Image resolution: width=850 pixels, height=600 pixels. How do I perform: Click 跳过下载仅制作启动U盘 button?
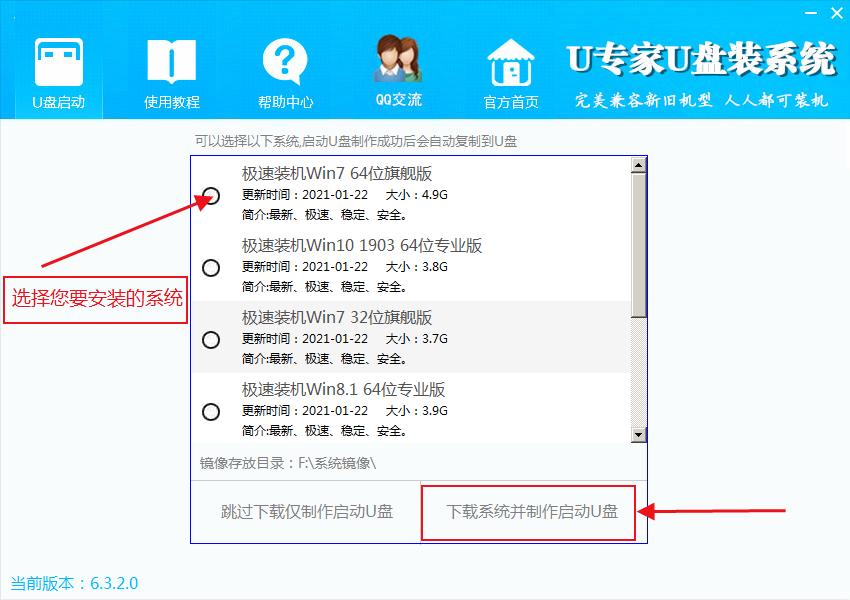tap(307, 512)
